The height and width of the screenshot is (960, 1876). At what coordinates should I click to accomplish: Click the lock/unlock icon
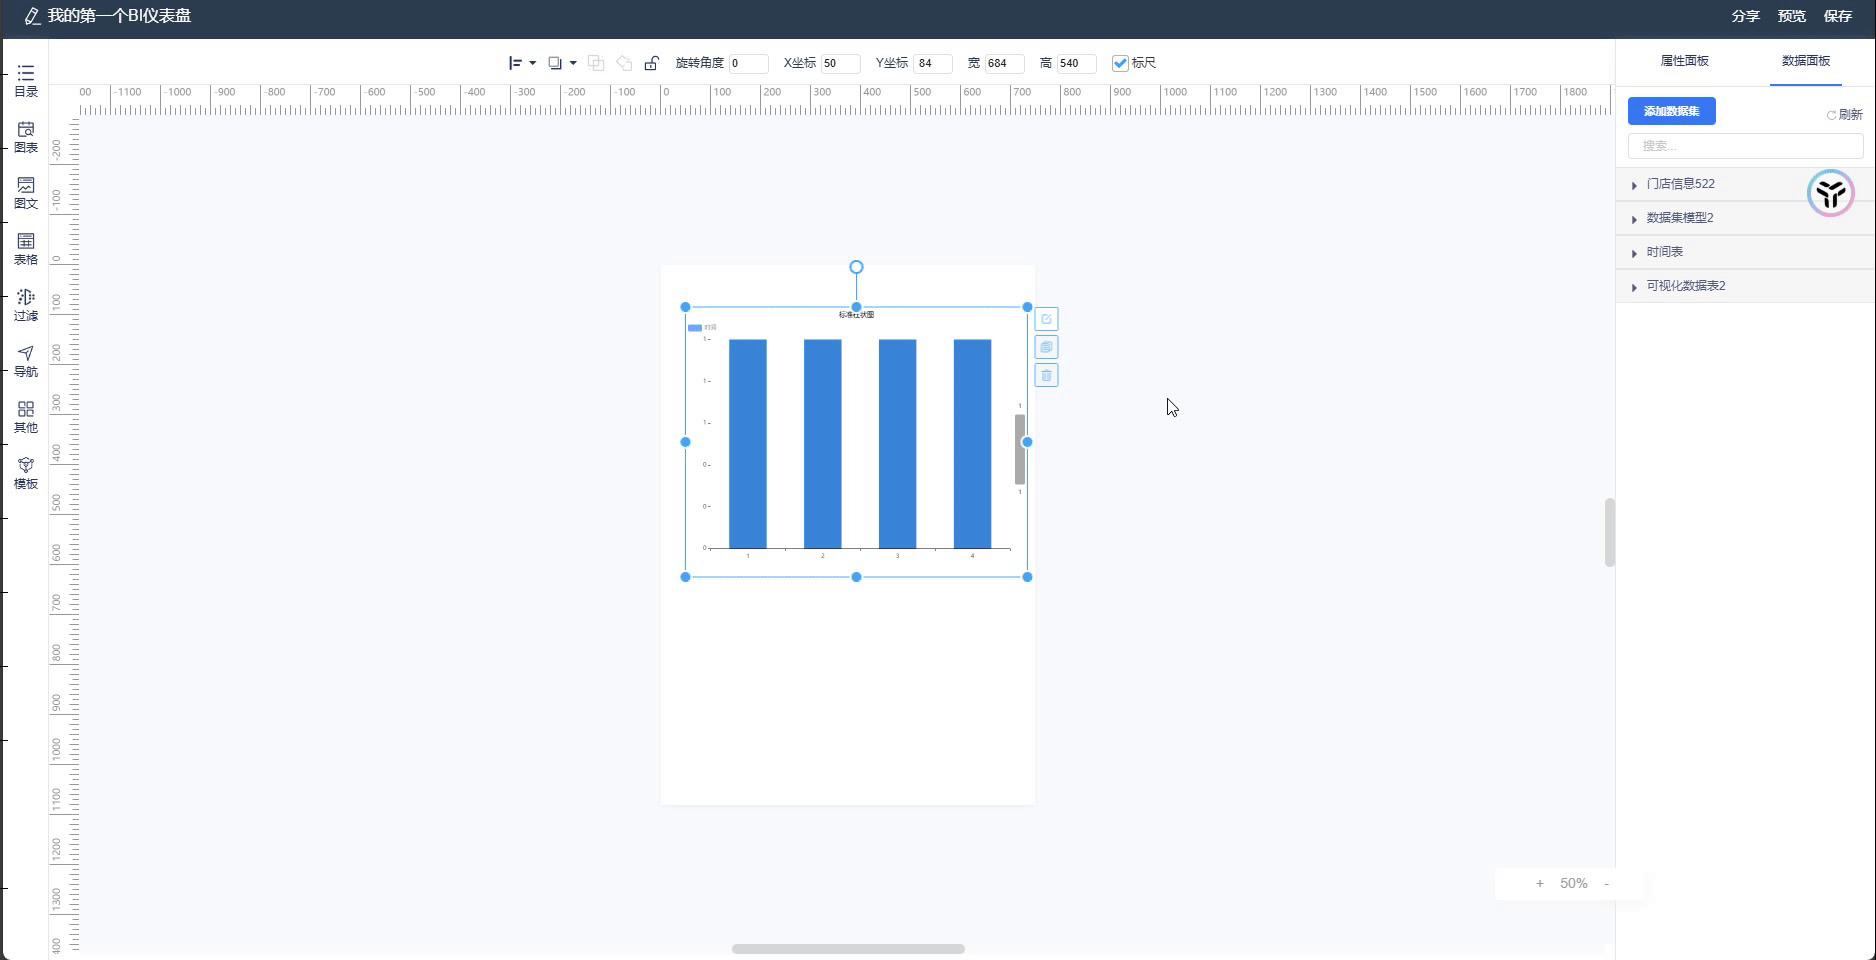(x=652, y=63)
